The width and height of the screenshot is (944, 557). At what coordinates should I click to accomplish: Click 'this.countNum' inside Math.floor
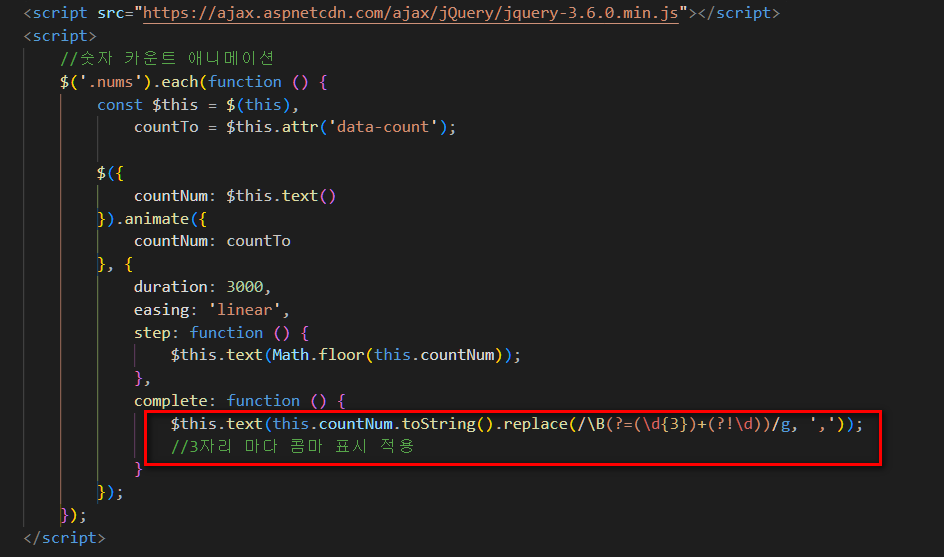[434, 355]
